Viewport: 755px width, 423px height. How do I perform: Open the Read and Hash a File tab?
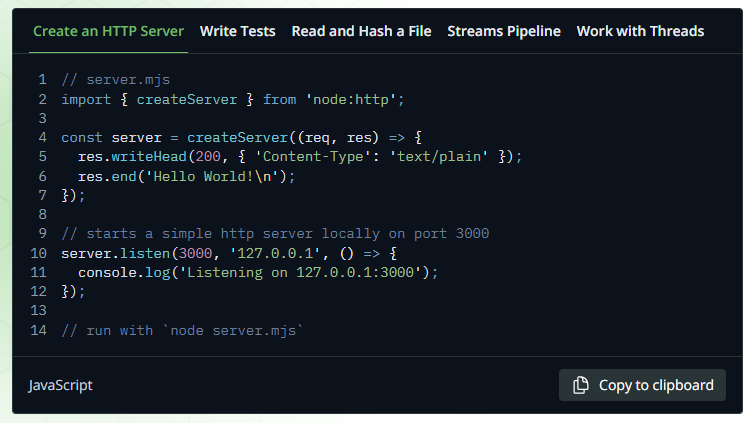[x=361, y=31]
